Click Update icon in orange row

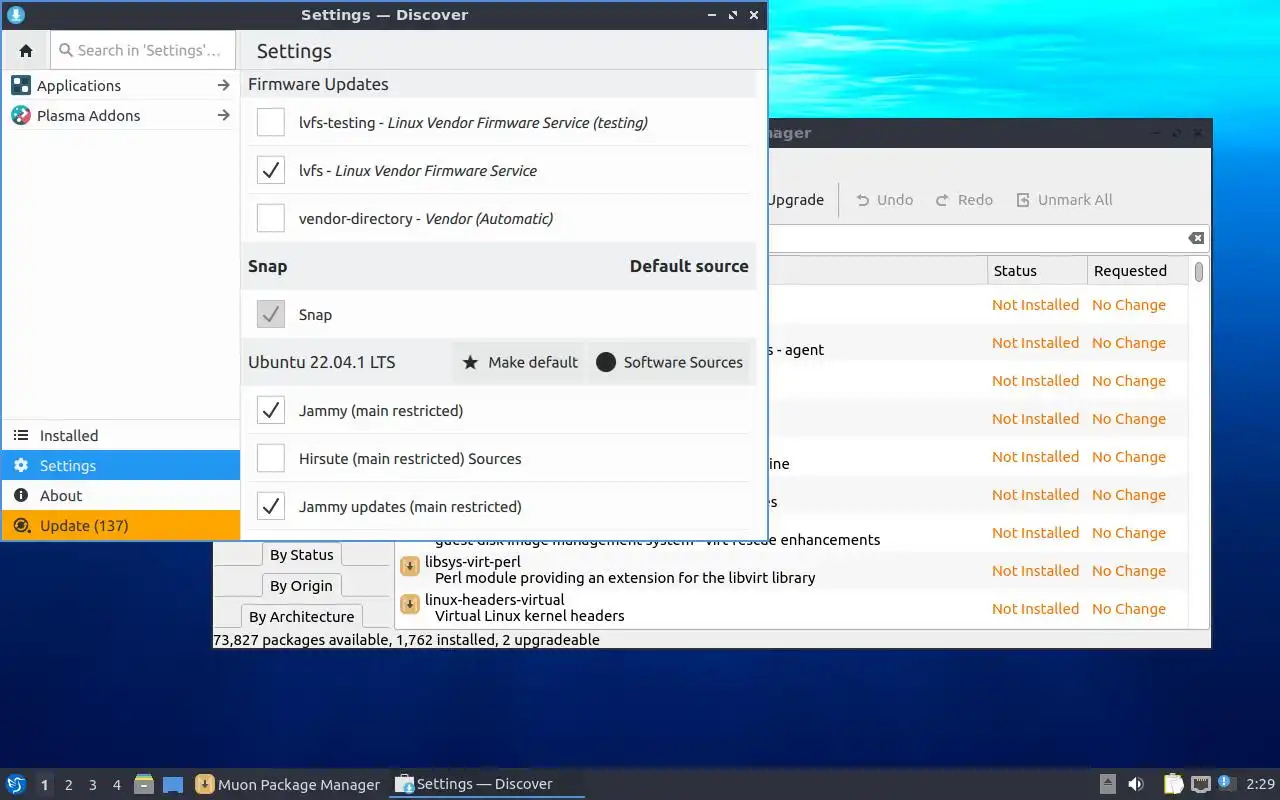(21, 526)
